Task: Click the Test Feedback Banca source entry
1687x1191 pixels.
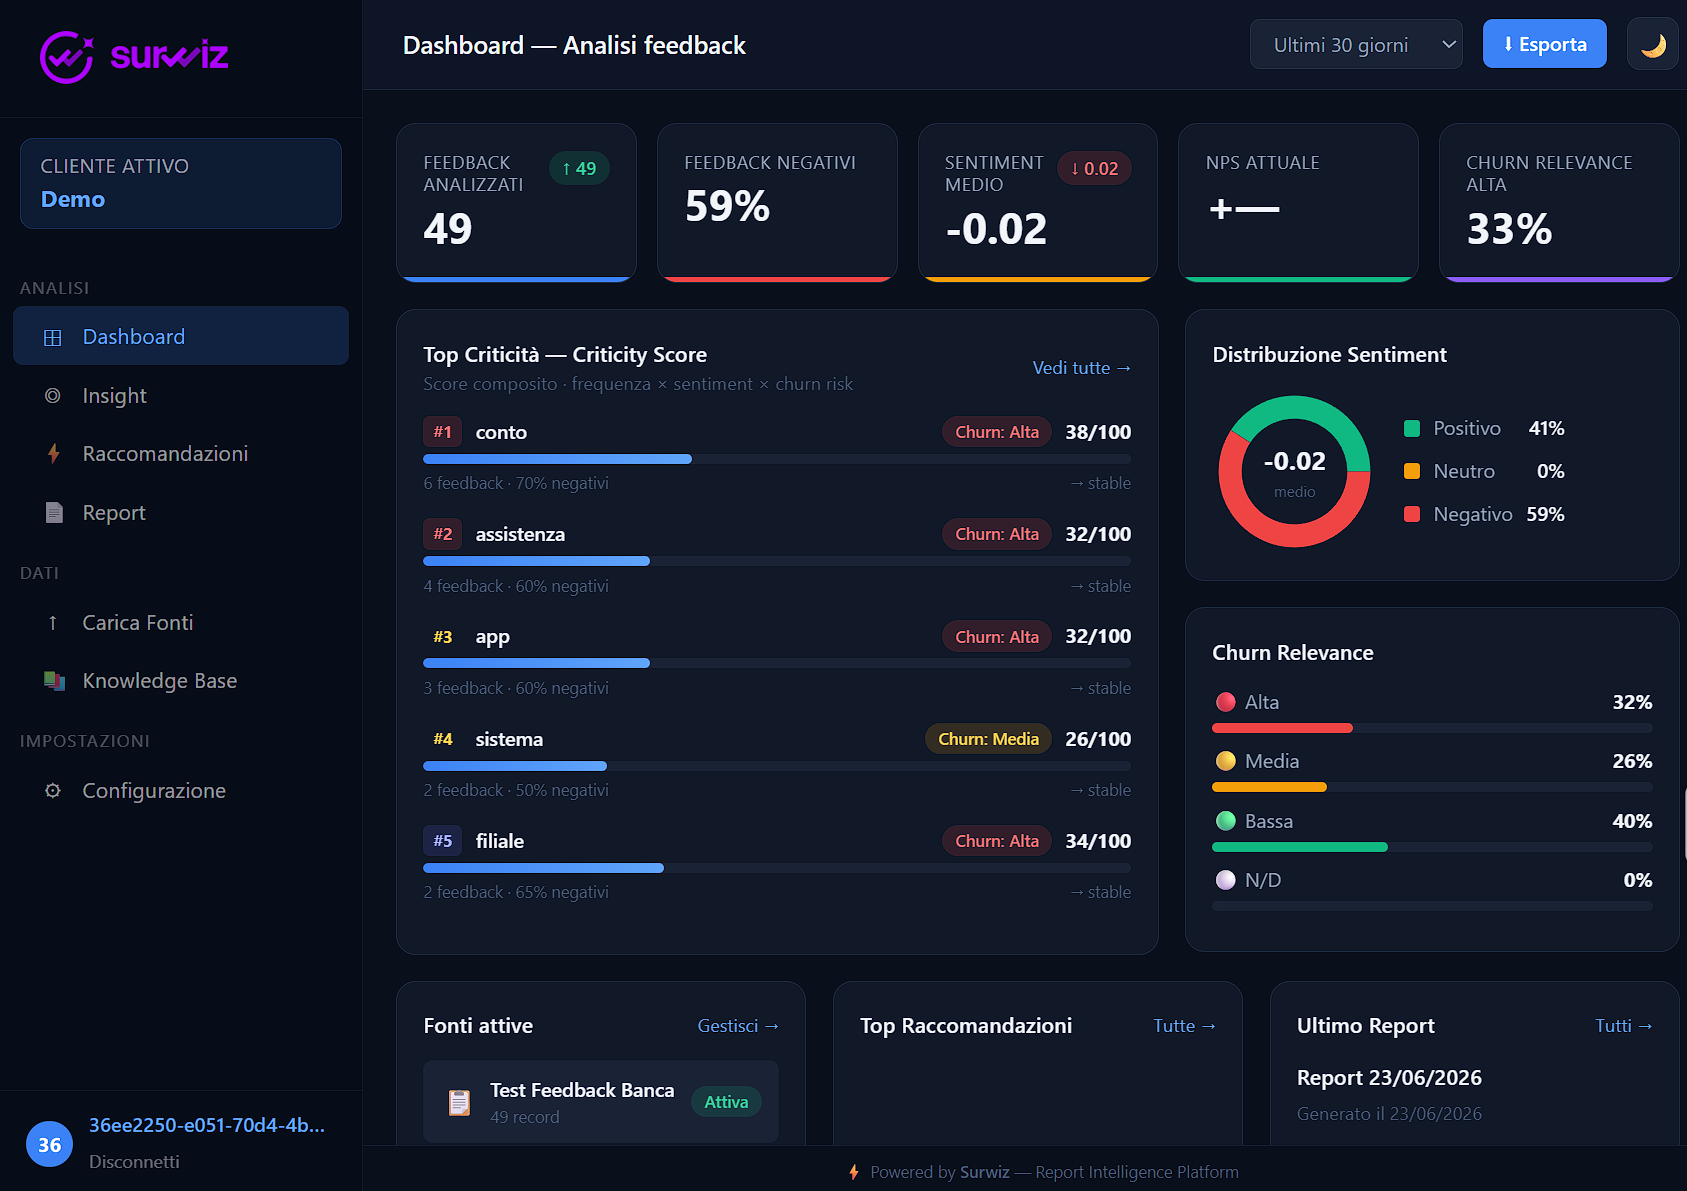Action: (601, 1102)
